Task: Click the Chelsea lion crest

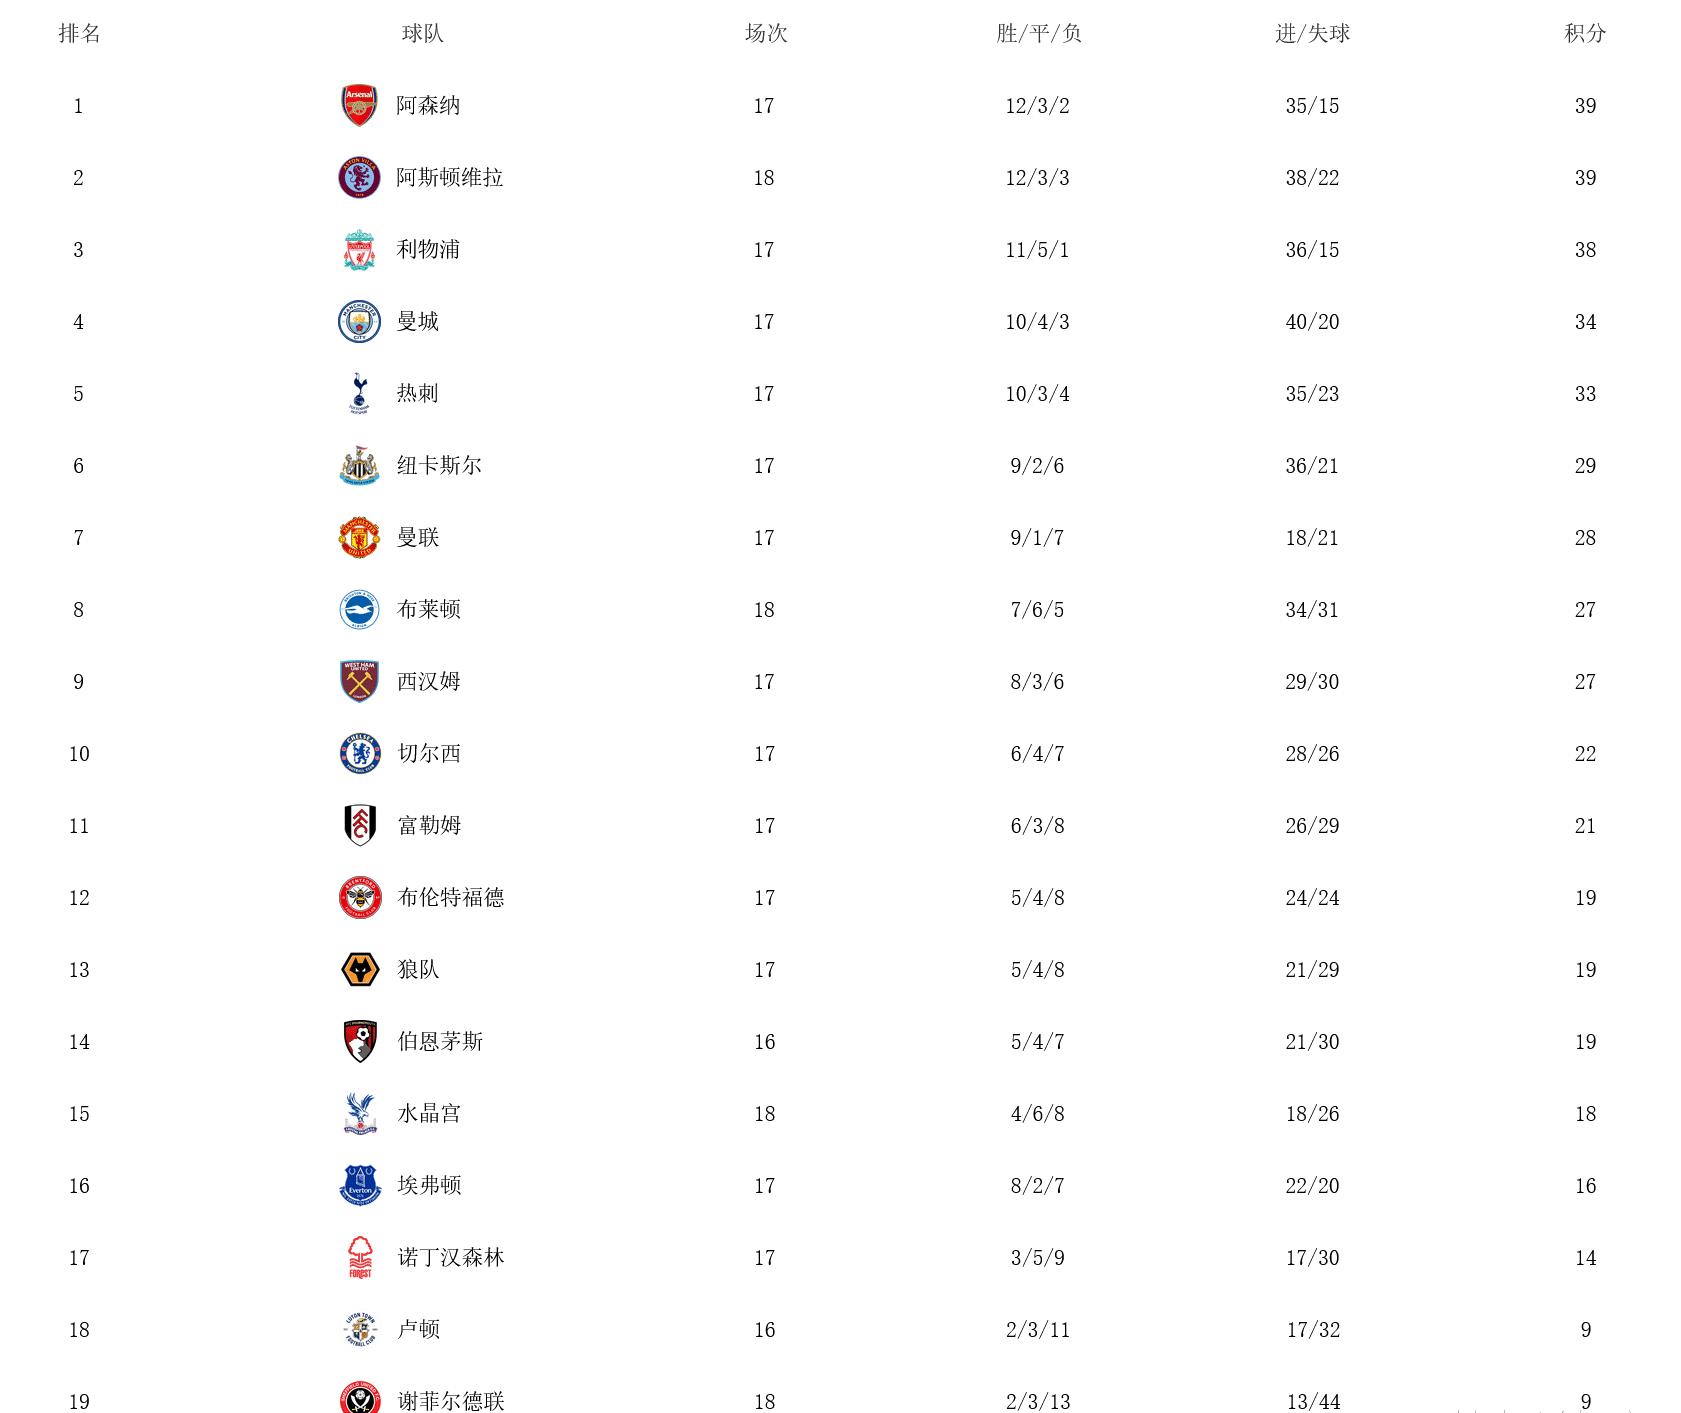Action: click(x=360, y=753)
